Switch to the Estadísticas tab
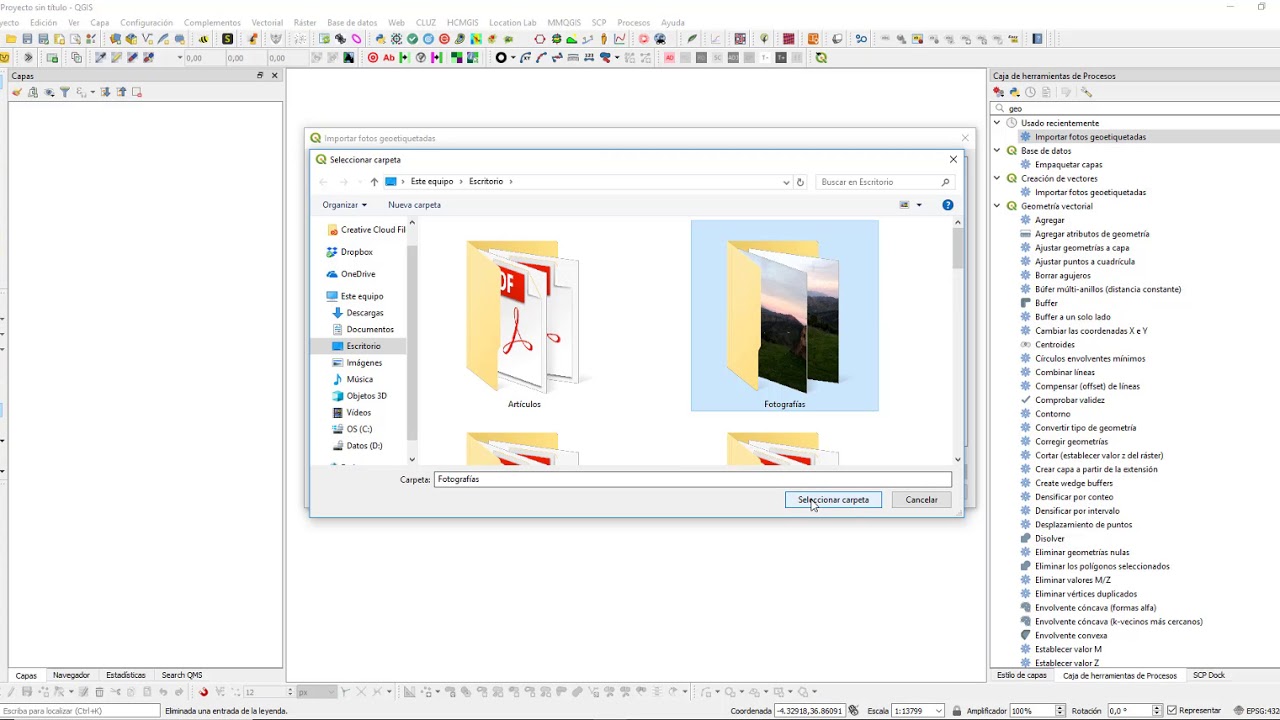 [x=125, y=675]
